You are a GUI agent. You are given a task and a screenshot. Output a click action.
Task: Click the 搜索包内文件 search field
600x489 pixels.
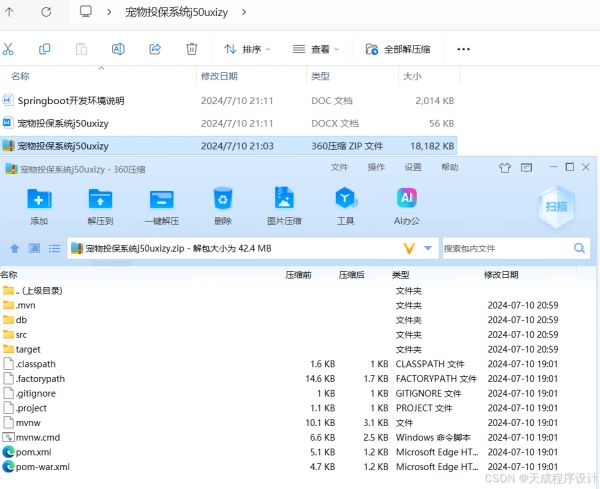tap(507, 248)
